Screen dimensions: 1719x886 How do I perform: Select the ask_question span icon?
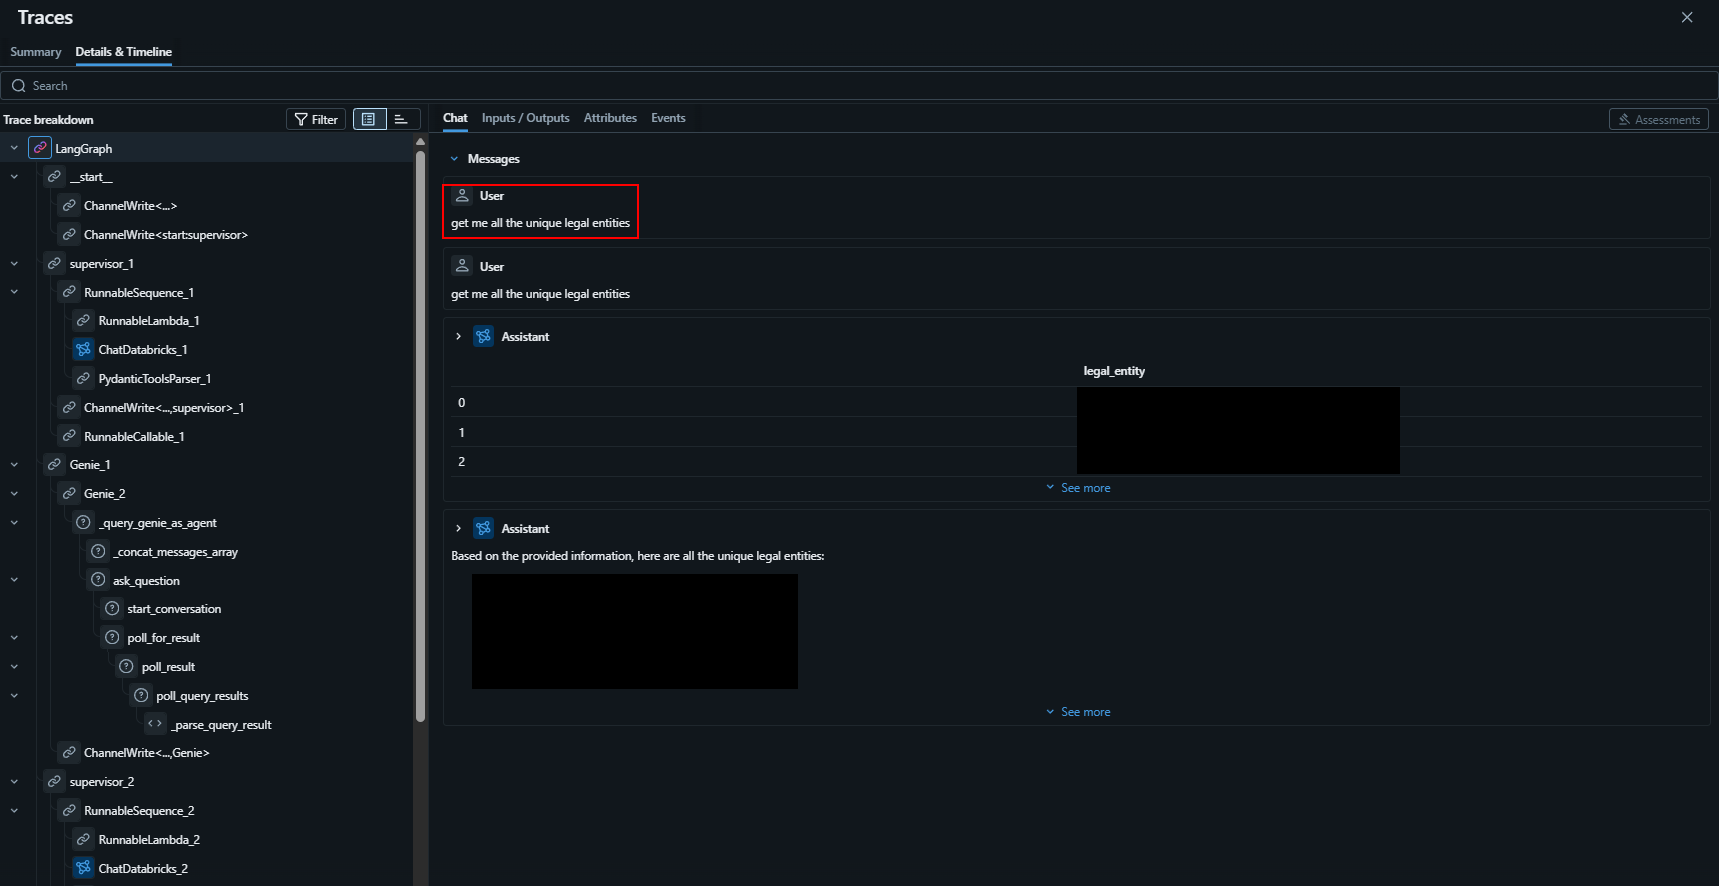click(x=98, y=579)
